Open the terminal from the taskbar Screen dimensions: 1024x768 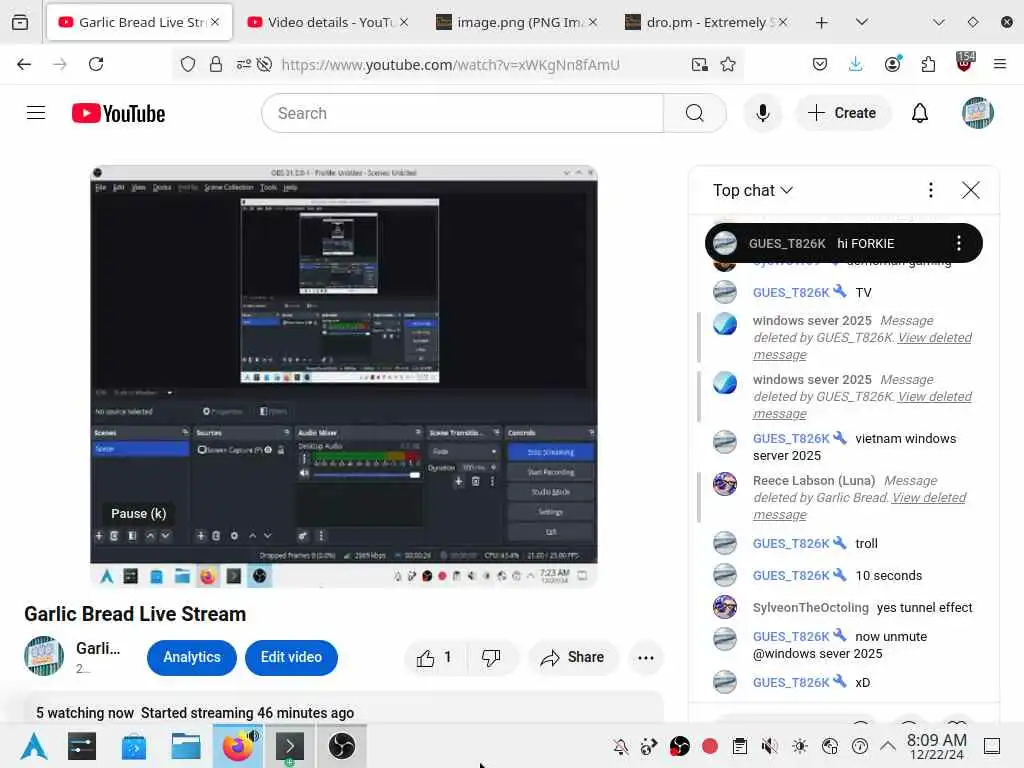[290, 746]
